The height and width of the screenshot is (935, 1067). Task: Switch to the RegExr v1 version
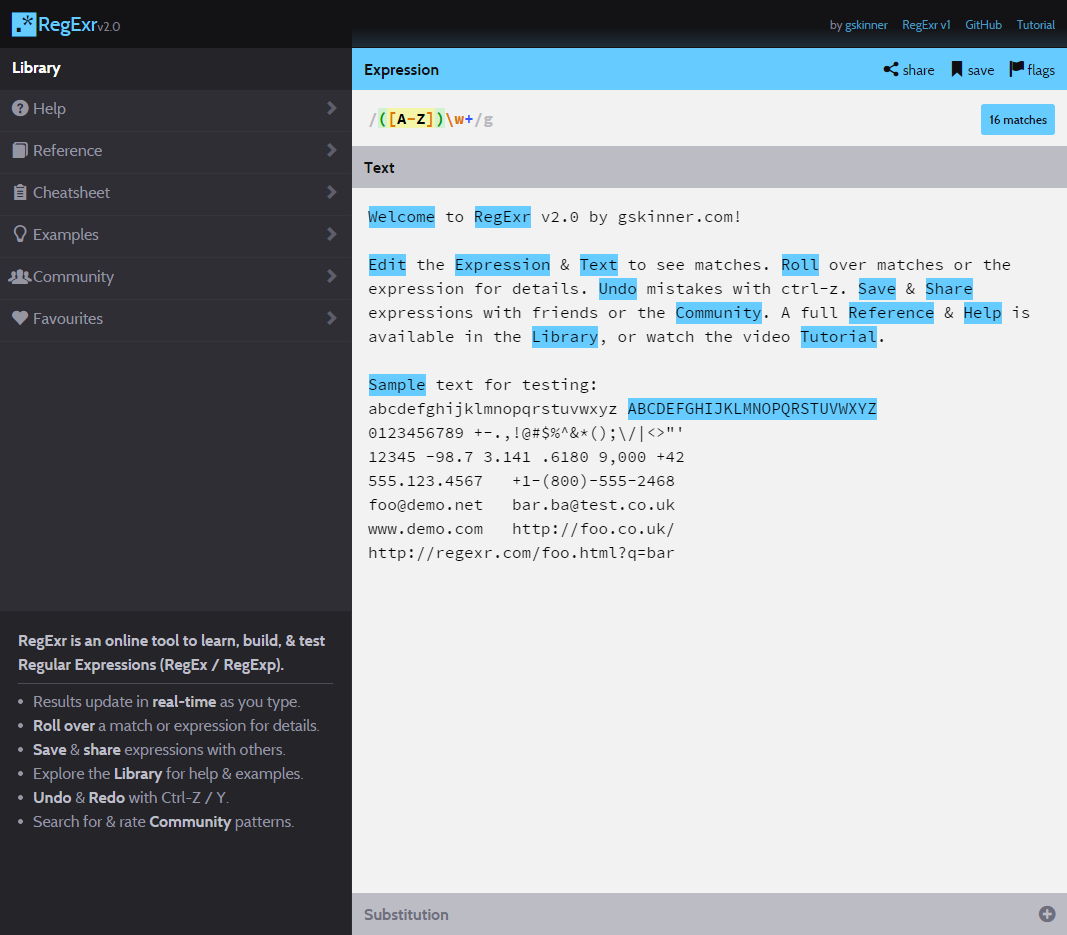tap(926, 24)
